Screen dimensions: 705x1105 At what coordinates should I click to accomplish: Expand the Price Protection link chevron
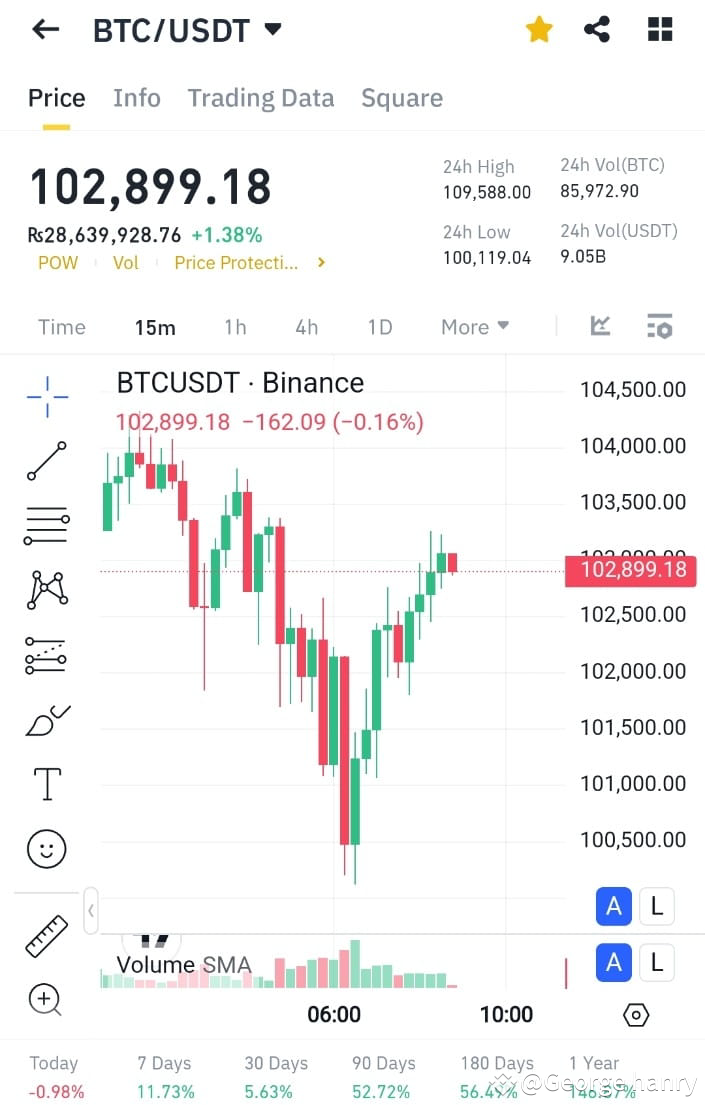[x=320, y=262]
